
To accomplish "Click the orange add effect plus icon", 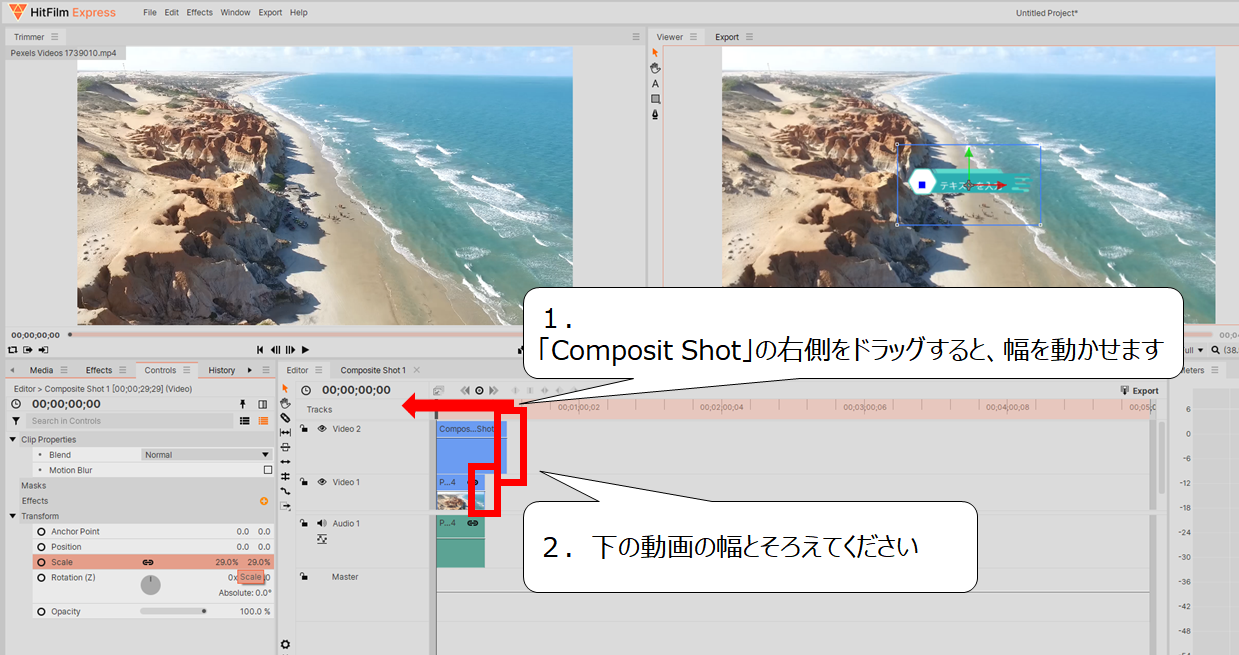I will pos(264,501).
